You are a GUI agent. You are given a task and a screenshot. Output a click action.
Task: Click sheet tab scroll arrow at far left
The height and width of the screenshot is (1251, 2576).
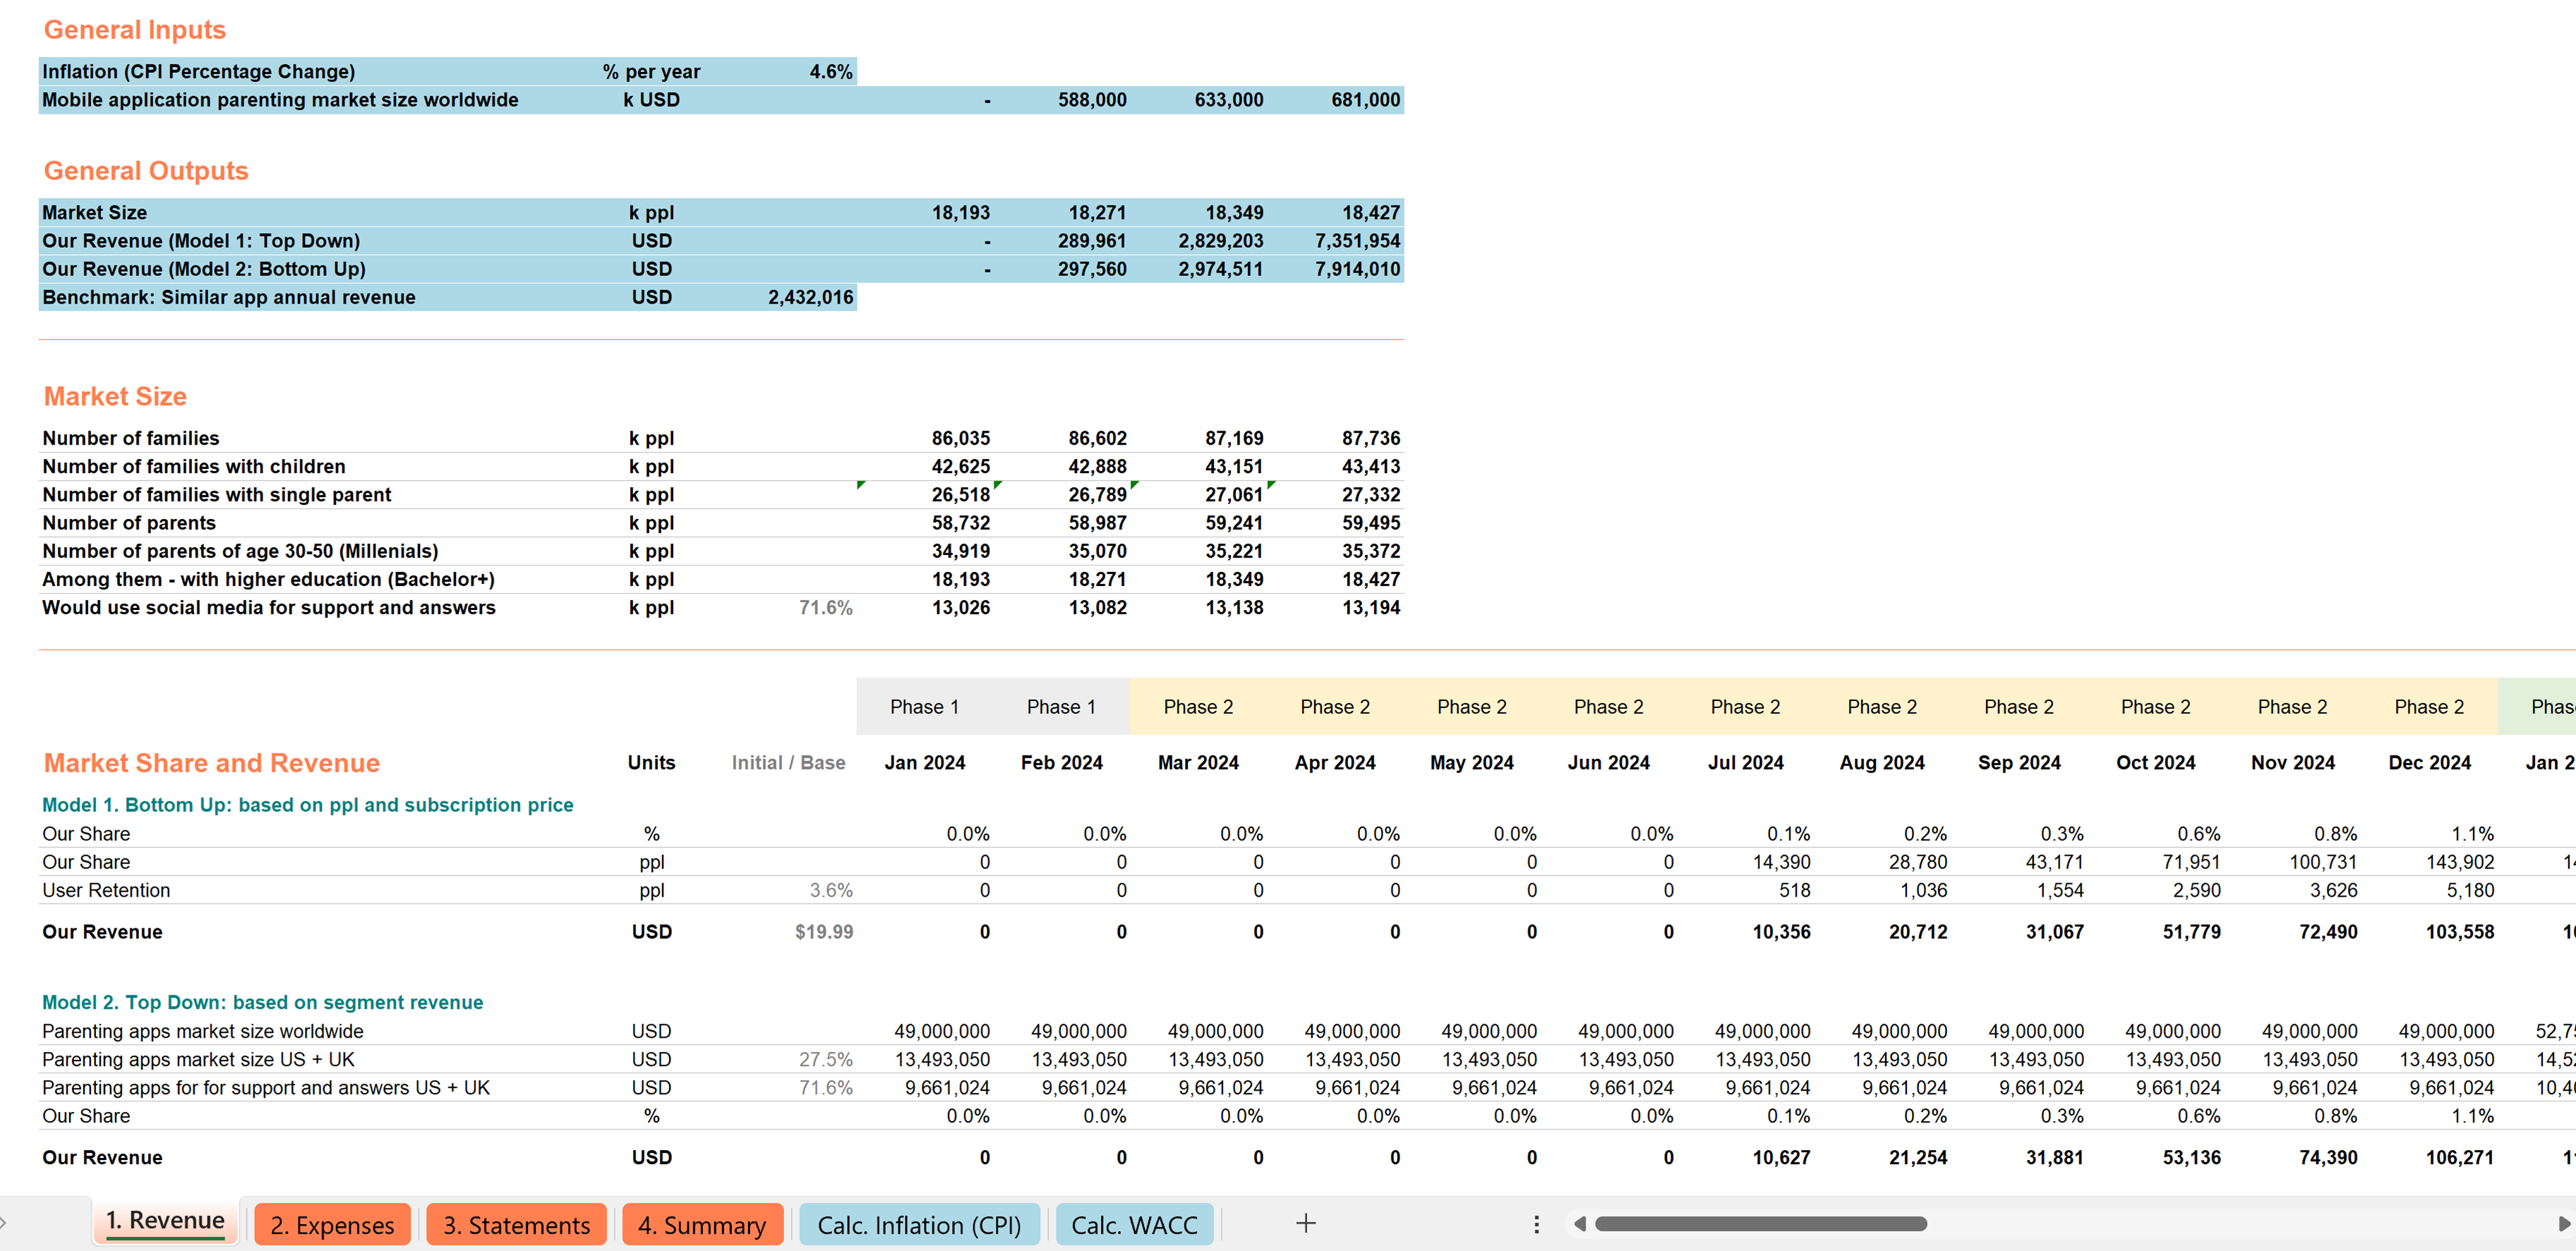(x=4, y=1223)
